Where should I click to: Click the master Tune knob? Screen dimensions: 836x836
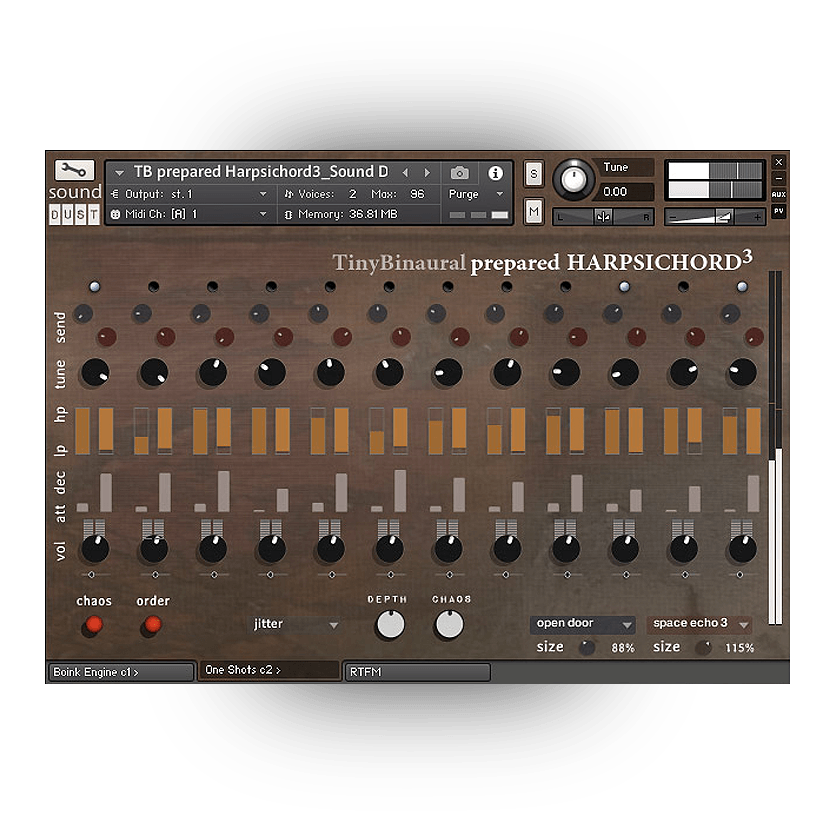coord(574,179)
